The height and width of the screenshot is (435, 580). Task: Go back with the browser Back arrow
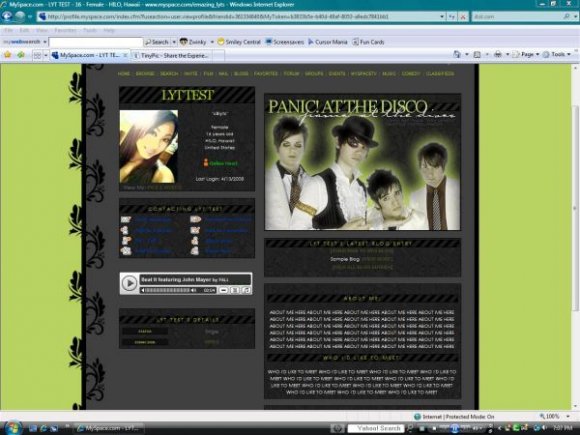[7, 17]
